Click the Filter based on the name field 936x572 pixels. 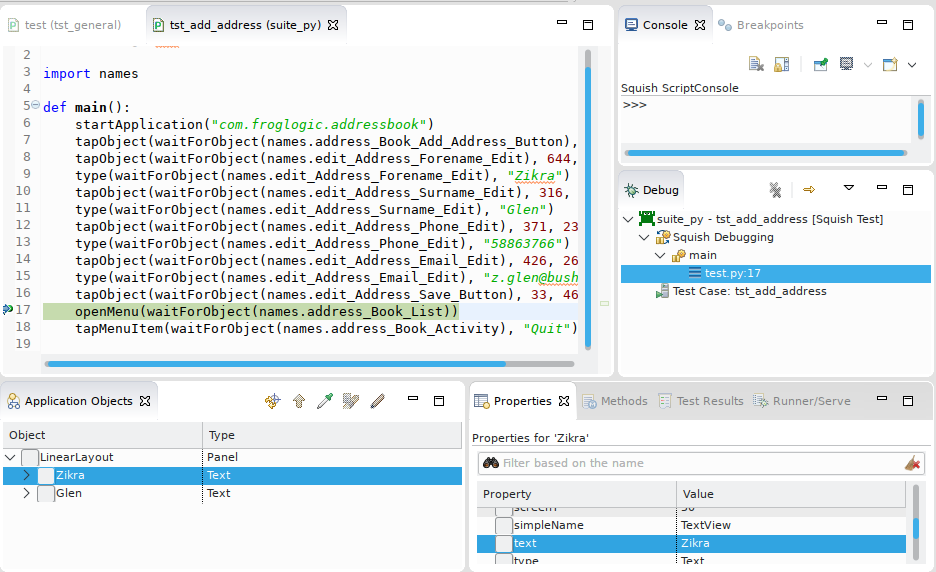[x=701, y=463]
